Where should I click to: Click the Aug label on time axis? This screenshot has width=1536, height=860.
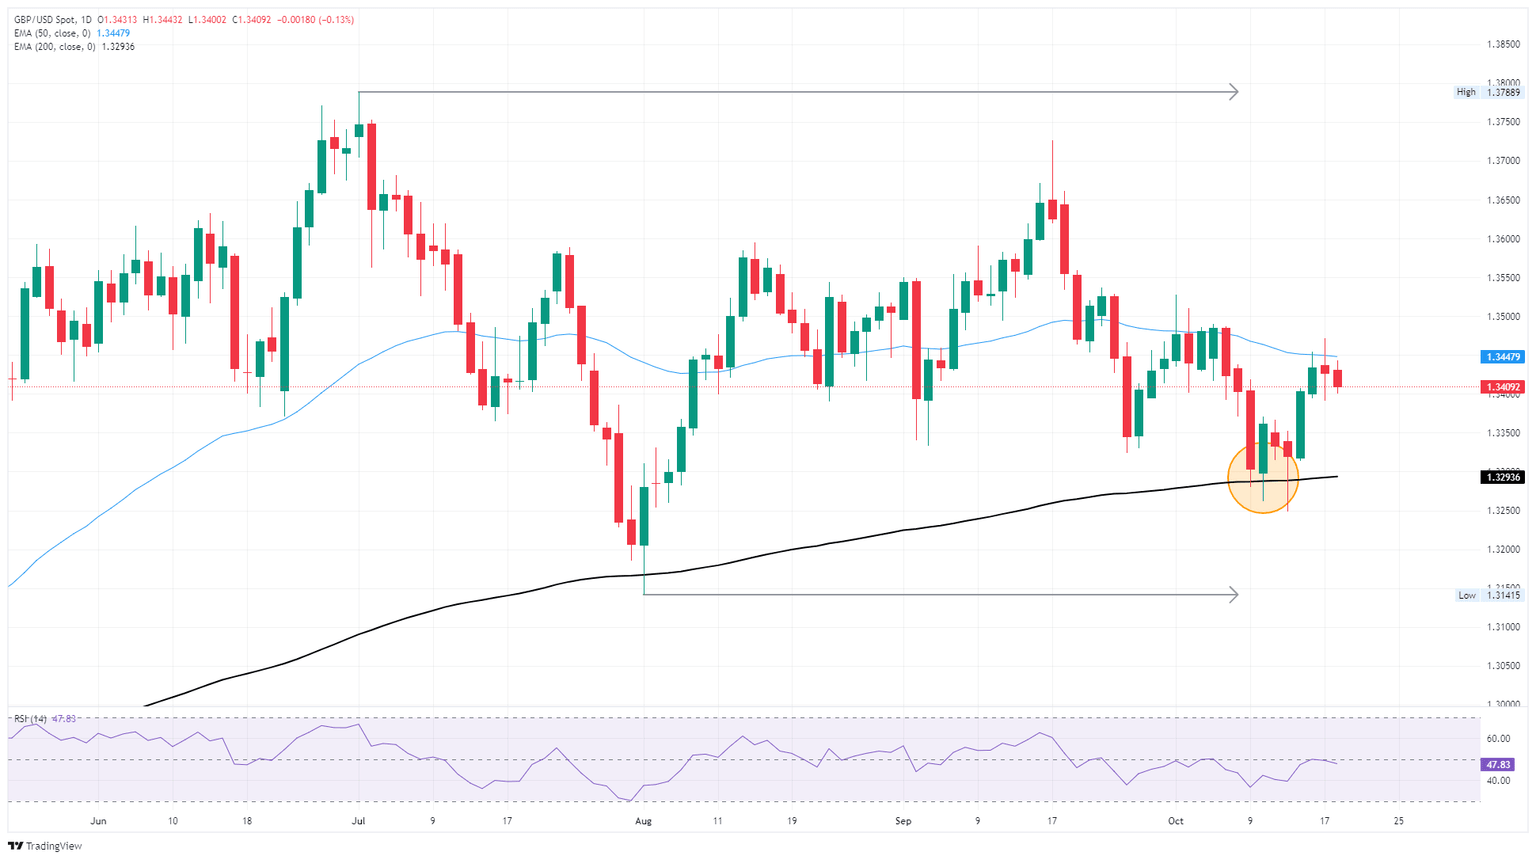coord(643,821)
